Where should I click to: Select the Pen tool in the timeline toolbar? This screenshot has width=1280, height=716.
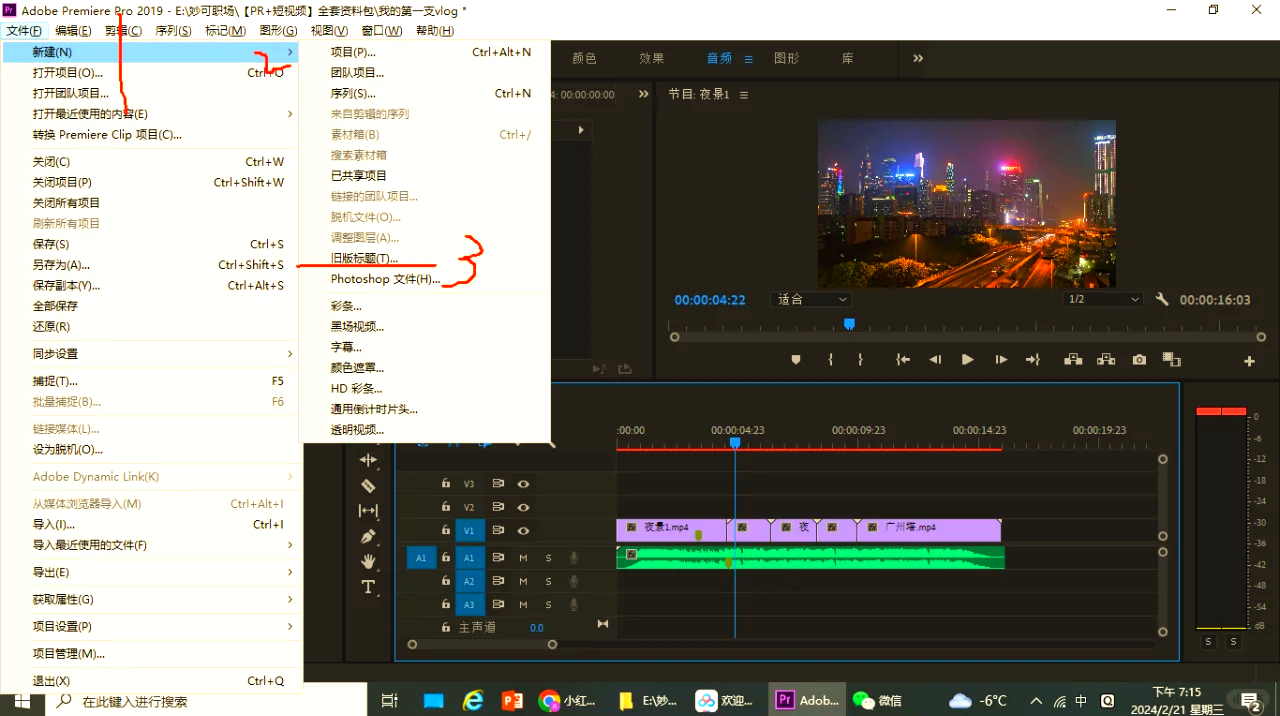pos(368,536)
